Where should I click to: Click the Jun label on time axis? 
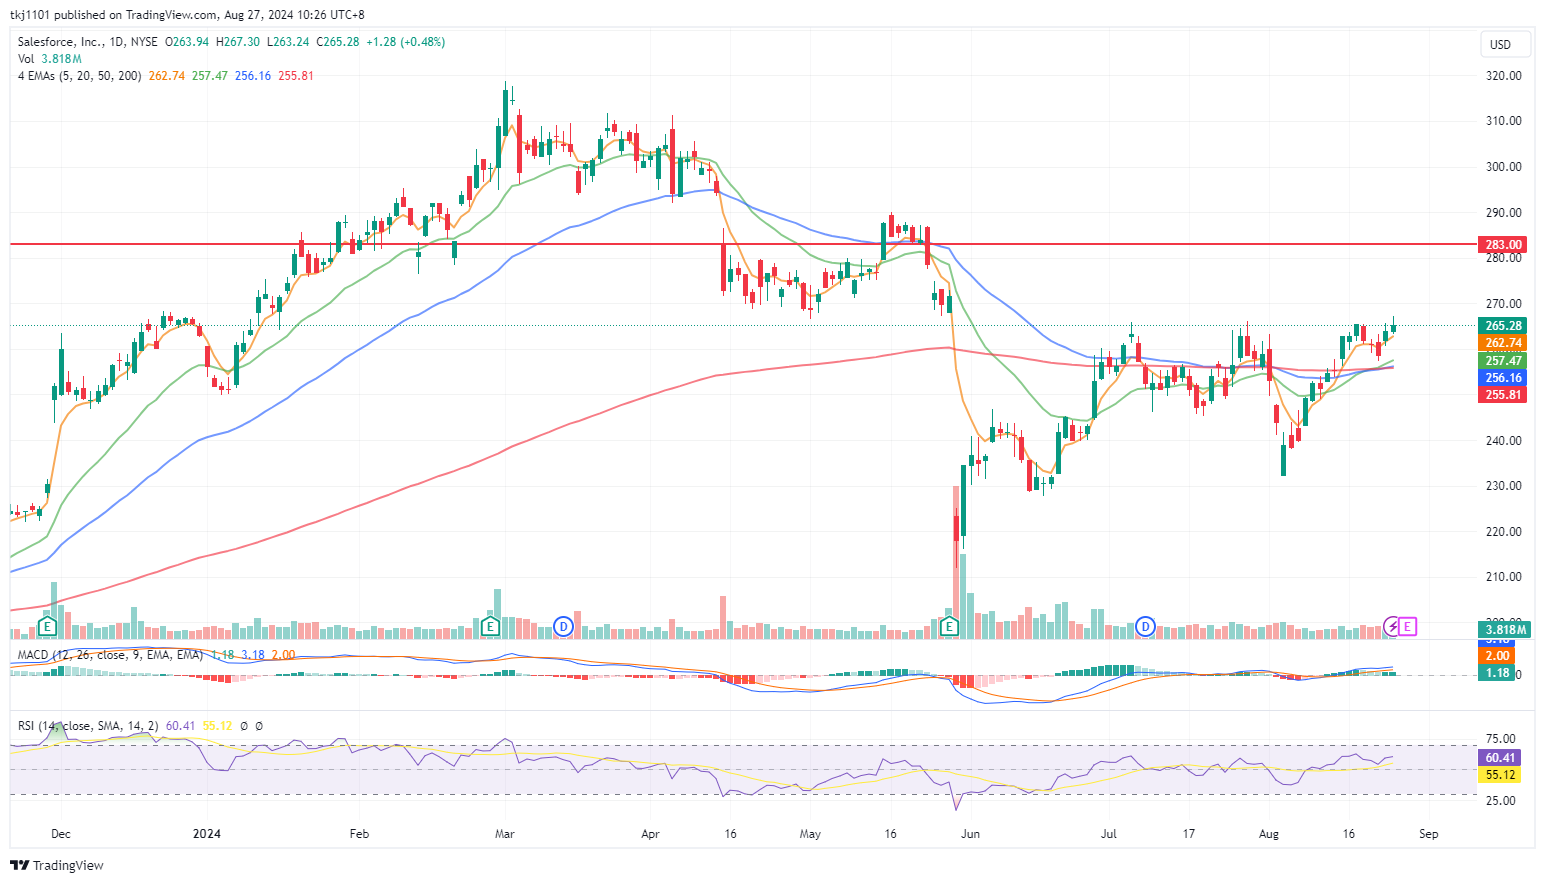point(969,834)
